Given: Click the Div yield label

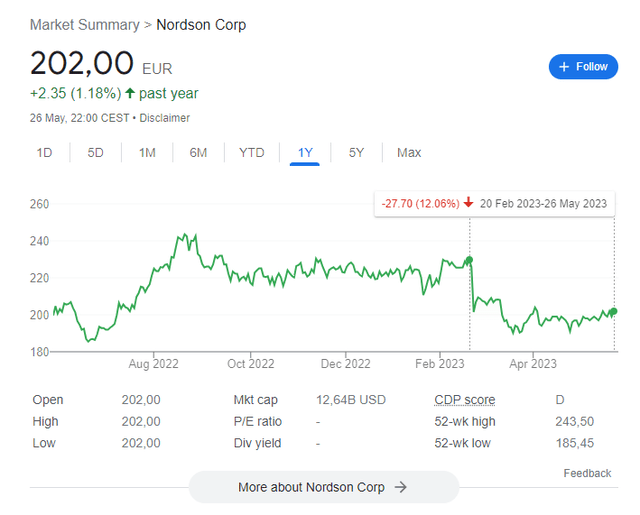Looking at the screenshot, I should point(257,443).
